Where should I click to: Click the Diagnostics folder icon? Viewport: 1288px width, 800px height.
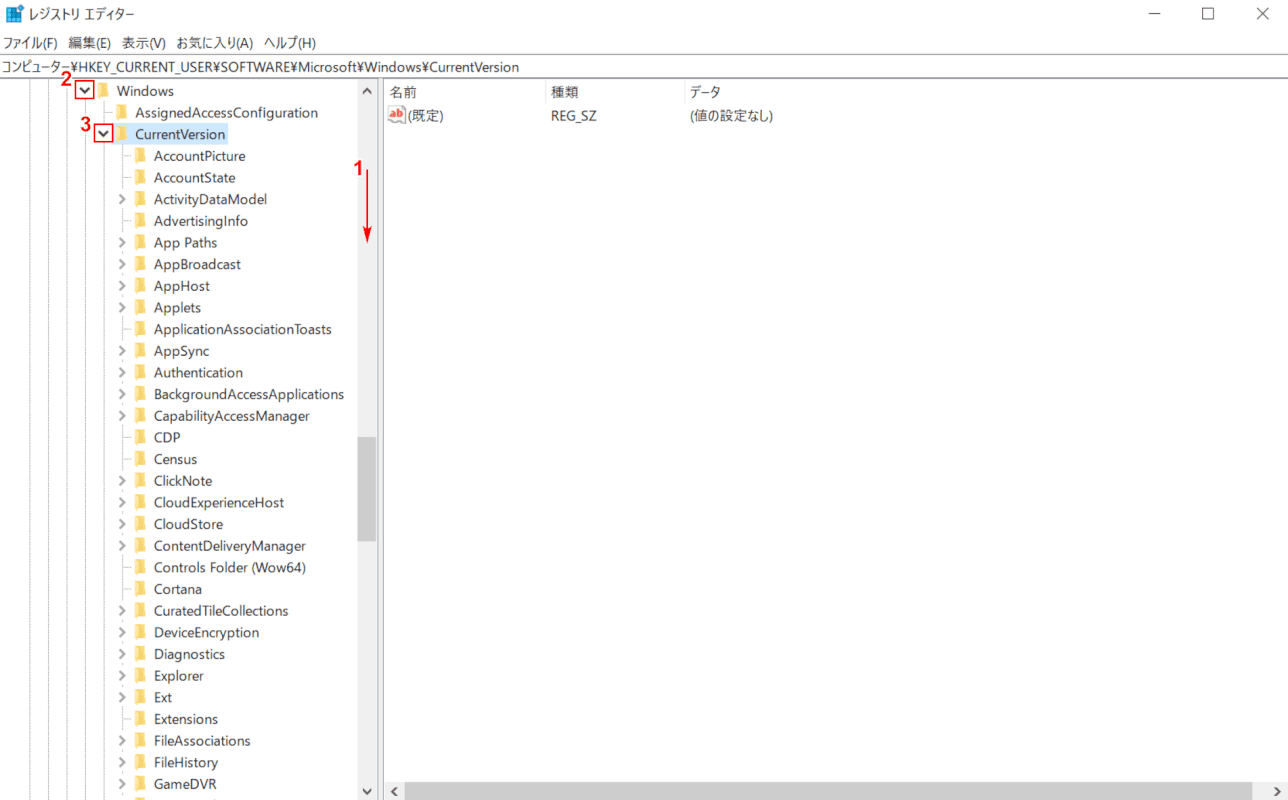coord(140,654)
